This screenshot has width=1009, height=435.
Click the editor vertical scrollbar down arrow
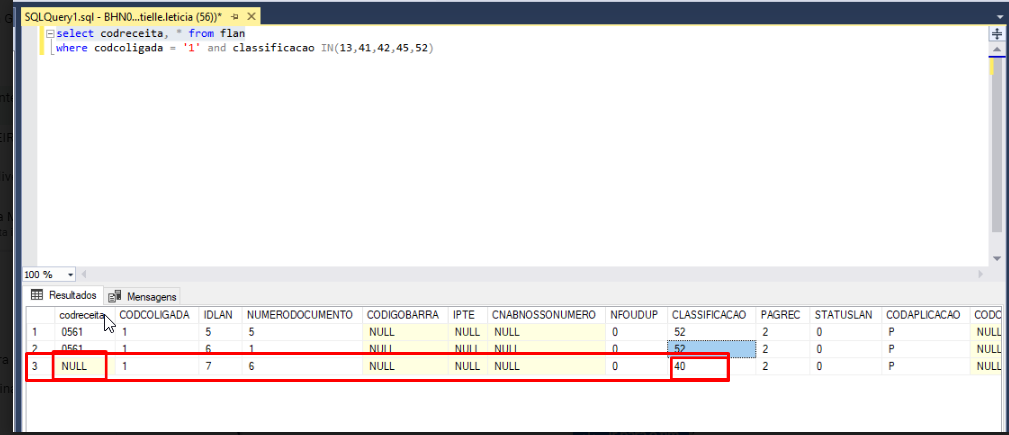click(996, 257)
